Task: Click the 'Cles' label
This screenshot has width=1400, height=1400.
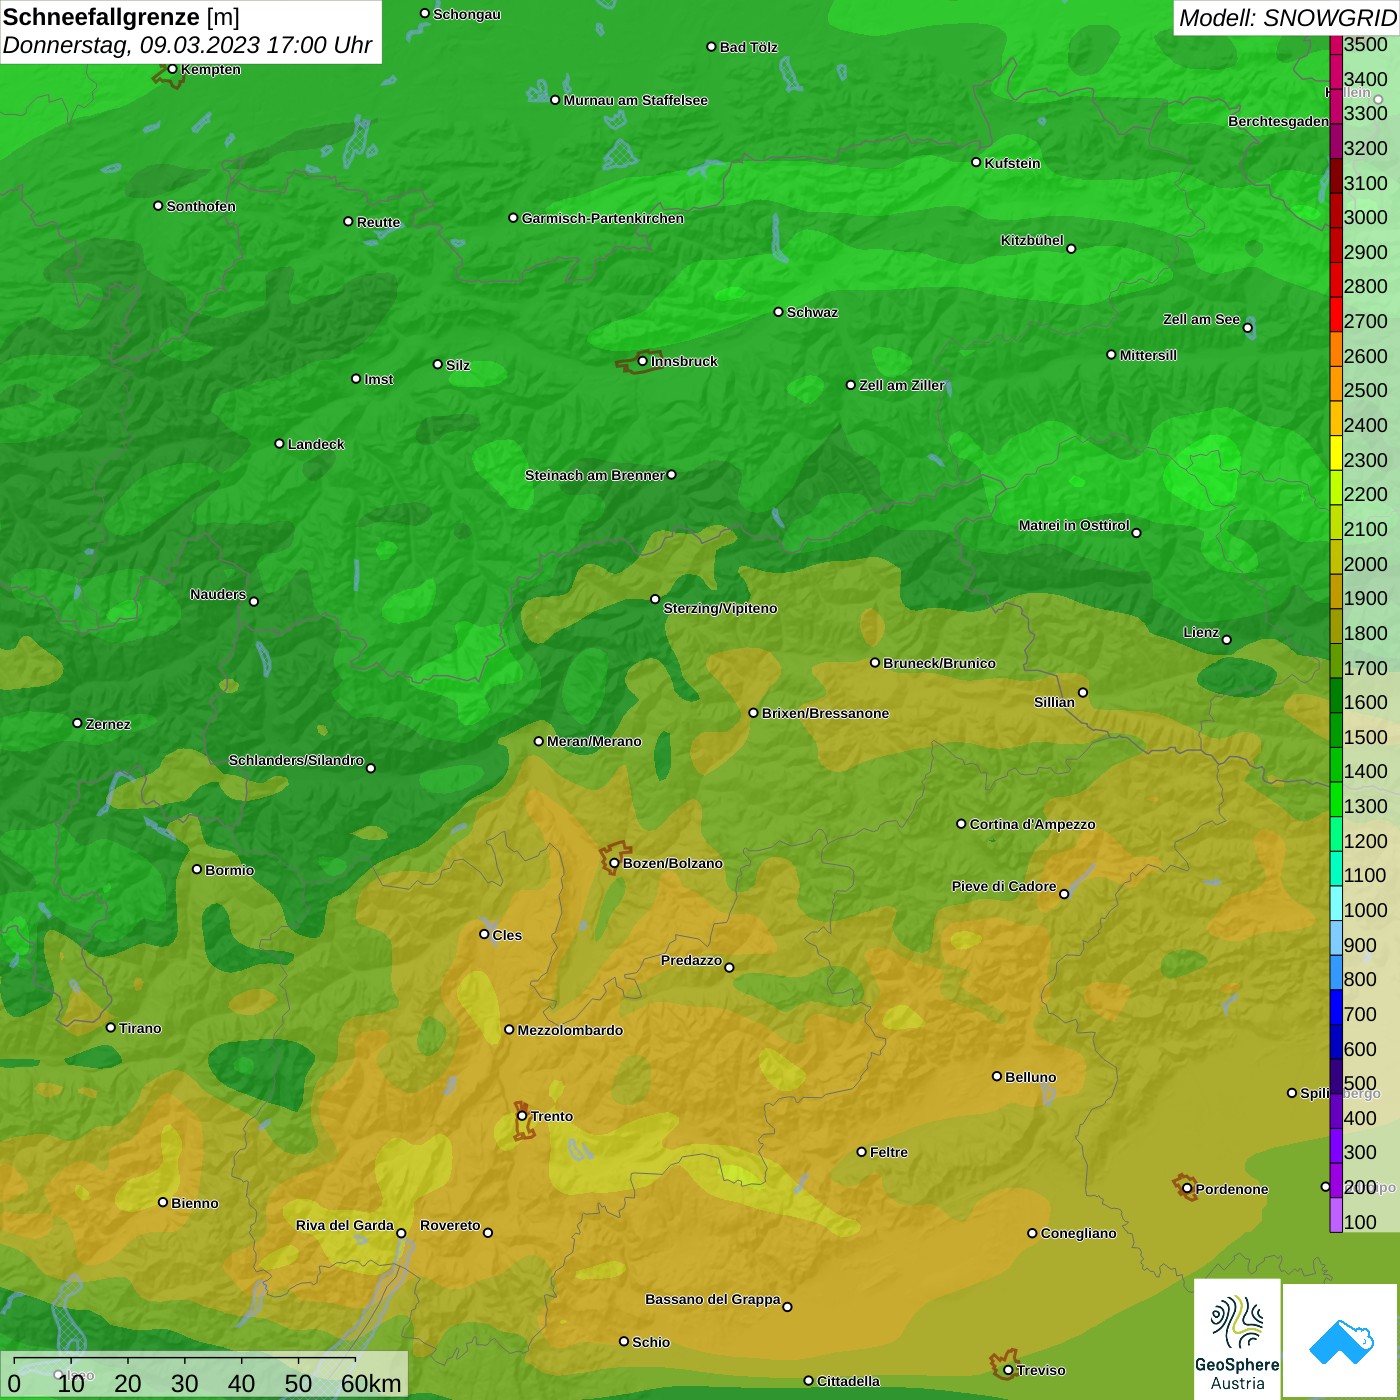Action: 507,935
